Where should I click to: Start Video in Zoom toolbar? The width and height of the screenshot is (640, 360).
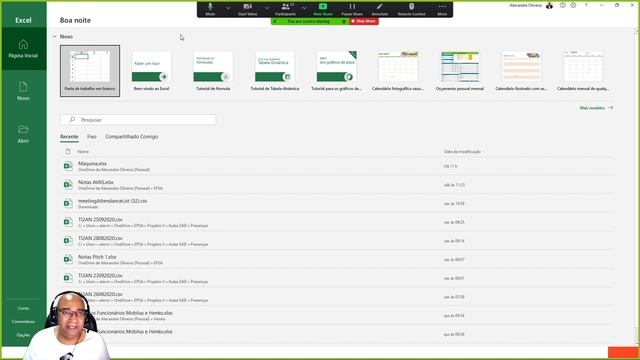click(x=247, y=9)
